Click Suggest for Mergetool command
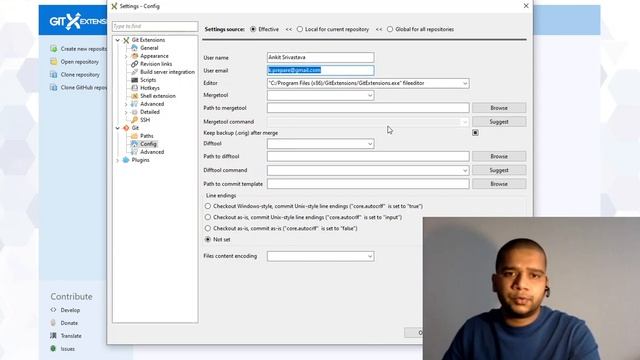This screenshot has height=360, width=640. [499, 122]
